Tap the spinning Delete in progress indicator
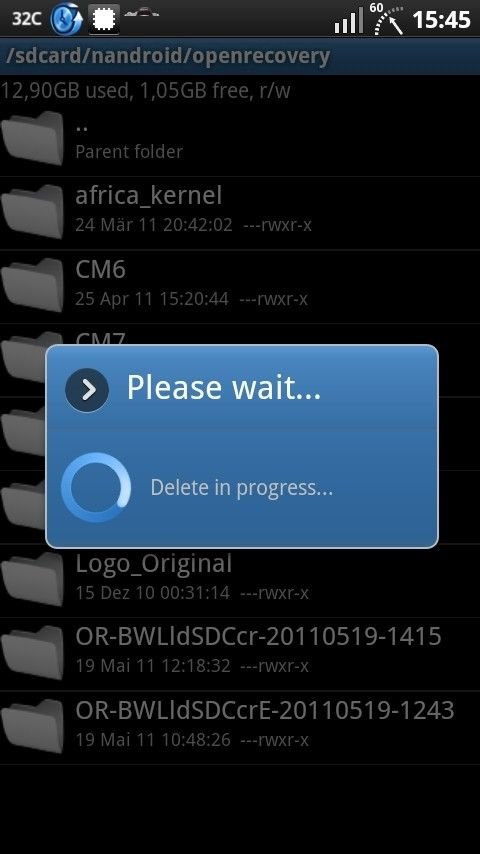 coord(96,487)
